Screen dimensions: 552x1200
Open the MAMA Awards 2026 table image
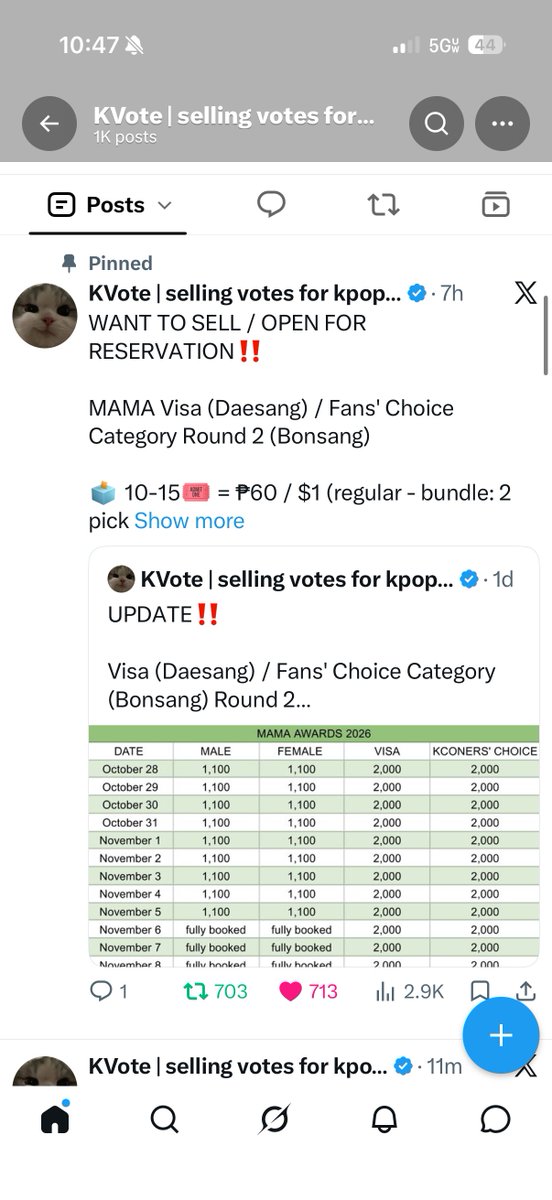tap(314, 845)
